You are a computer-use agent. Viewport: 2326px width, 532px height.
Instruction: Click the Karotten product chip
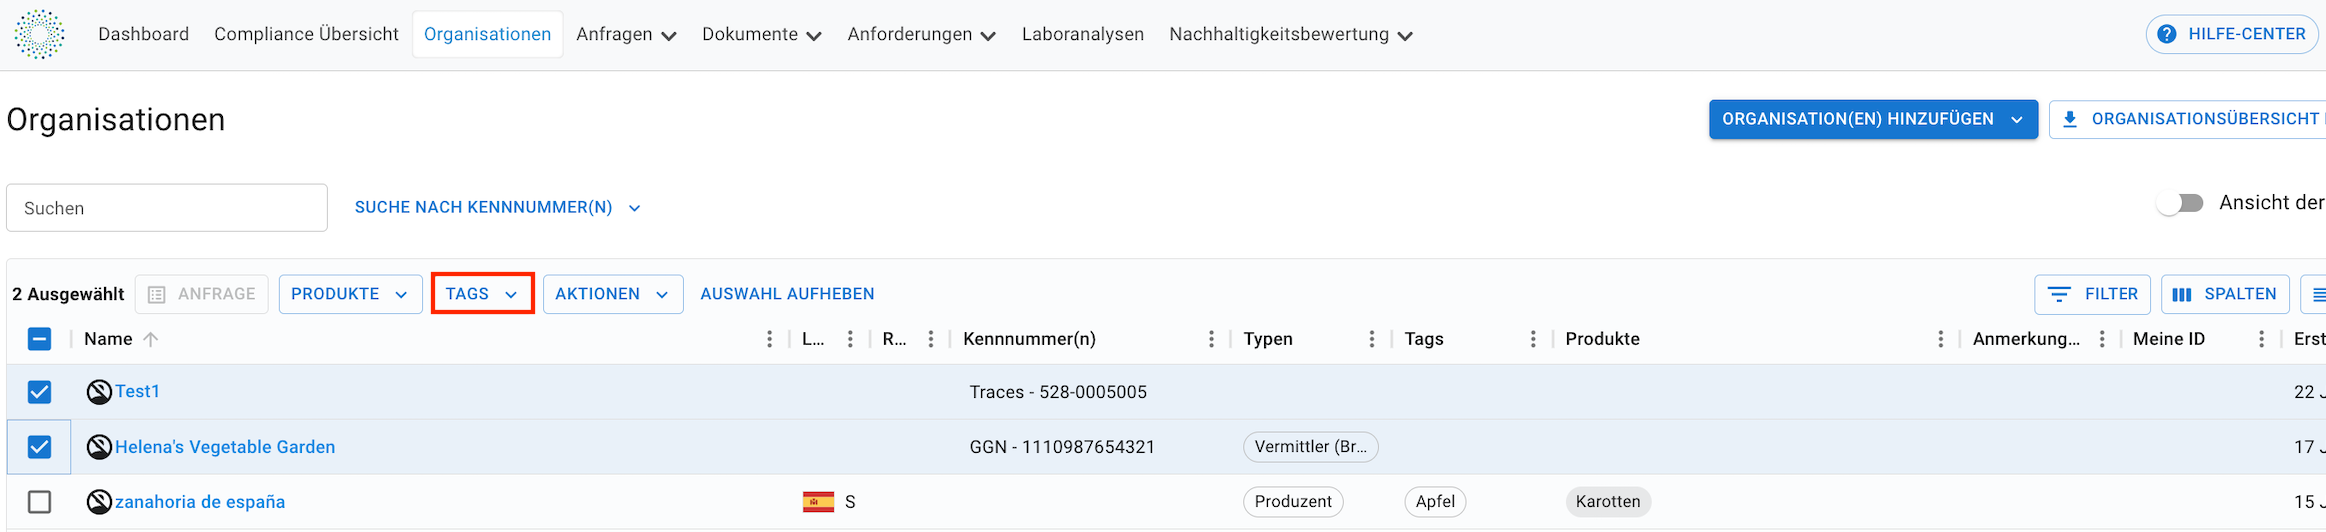click(x=1608, y=502)
